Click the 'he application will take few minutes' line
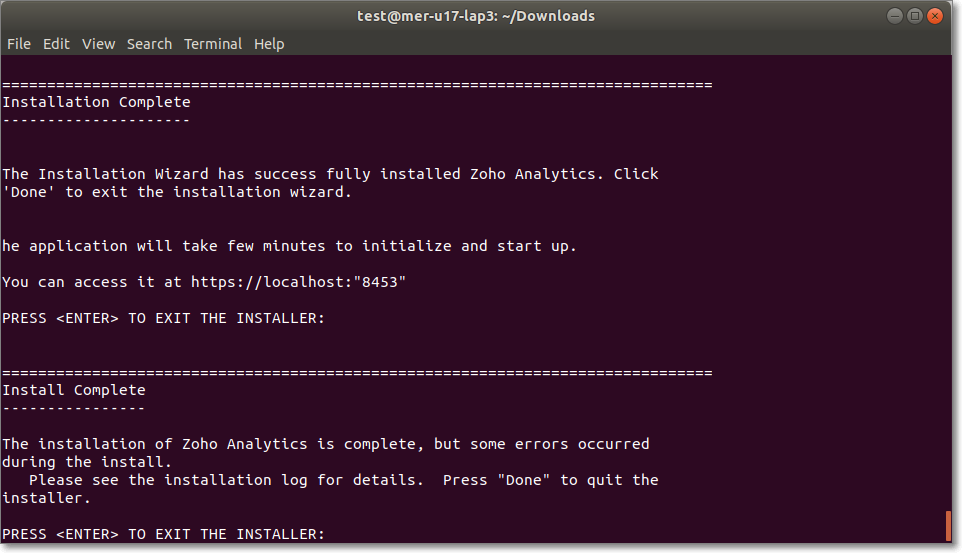962x553 pixels. click(x=290, y=246)
